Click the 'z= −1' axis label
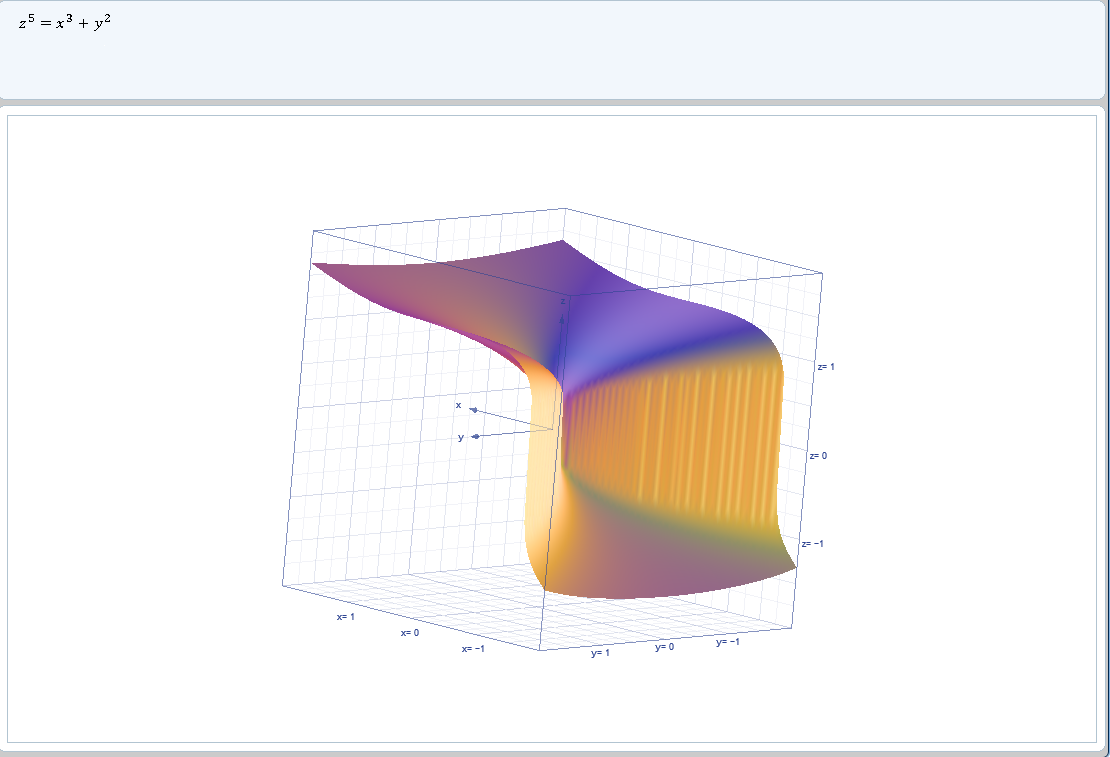1110x757 pixels. click(812, 544)
